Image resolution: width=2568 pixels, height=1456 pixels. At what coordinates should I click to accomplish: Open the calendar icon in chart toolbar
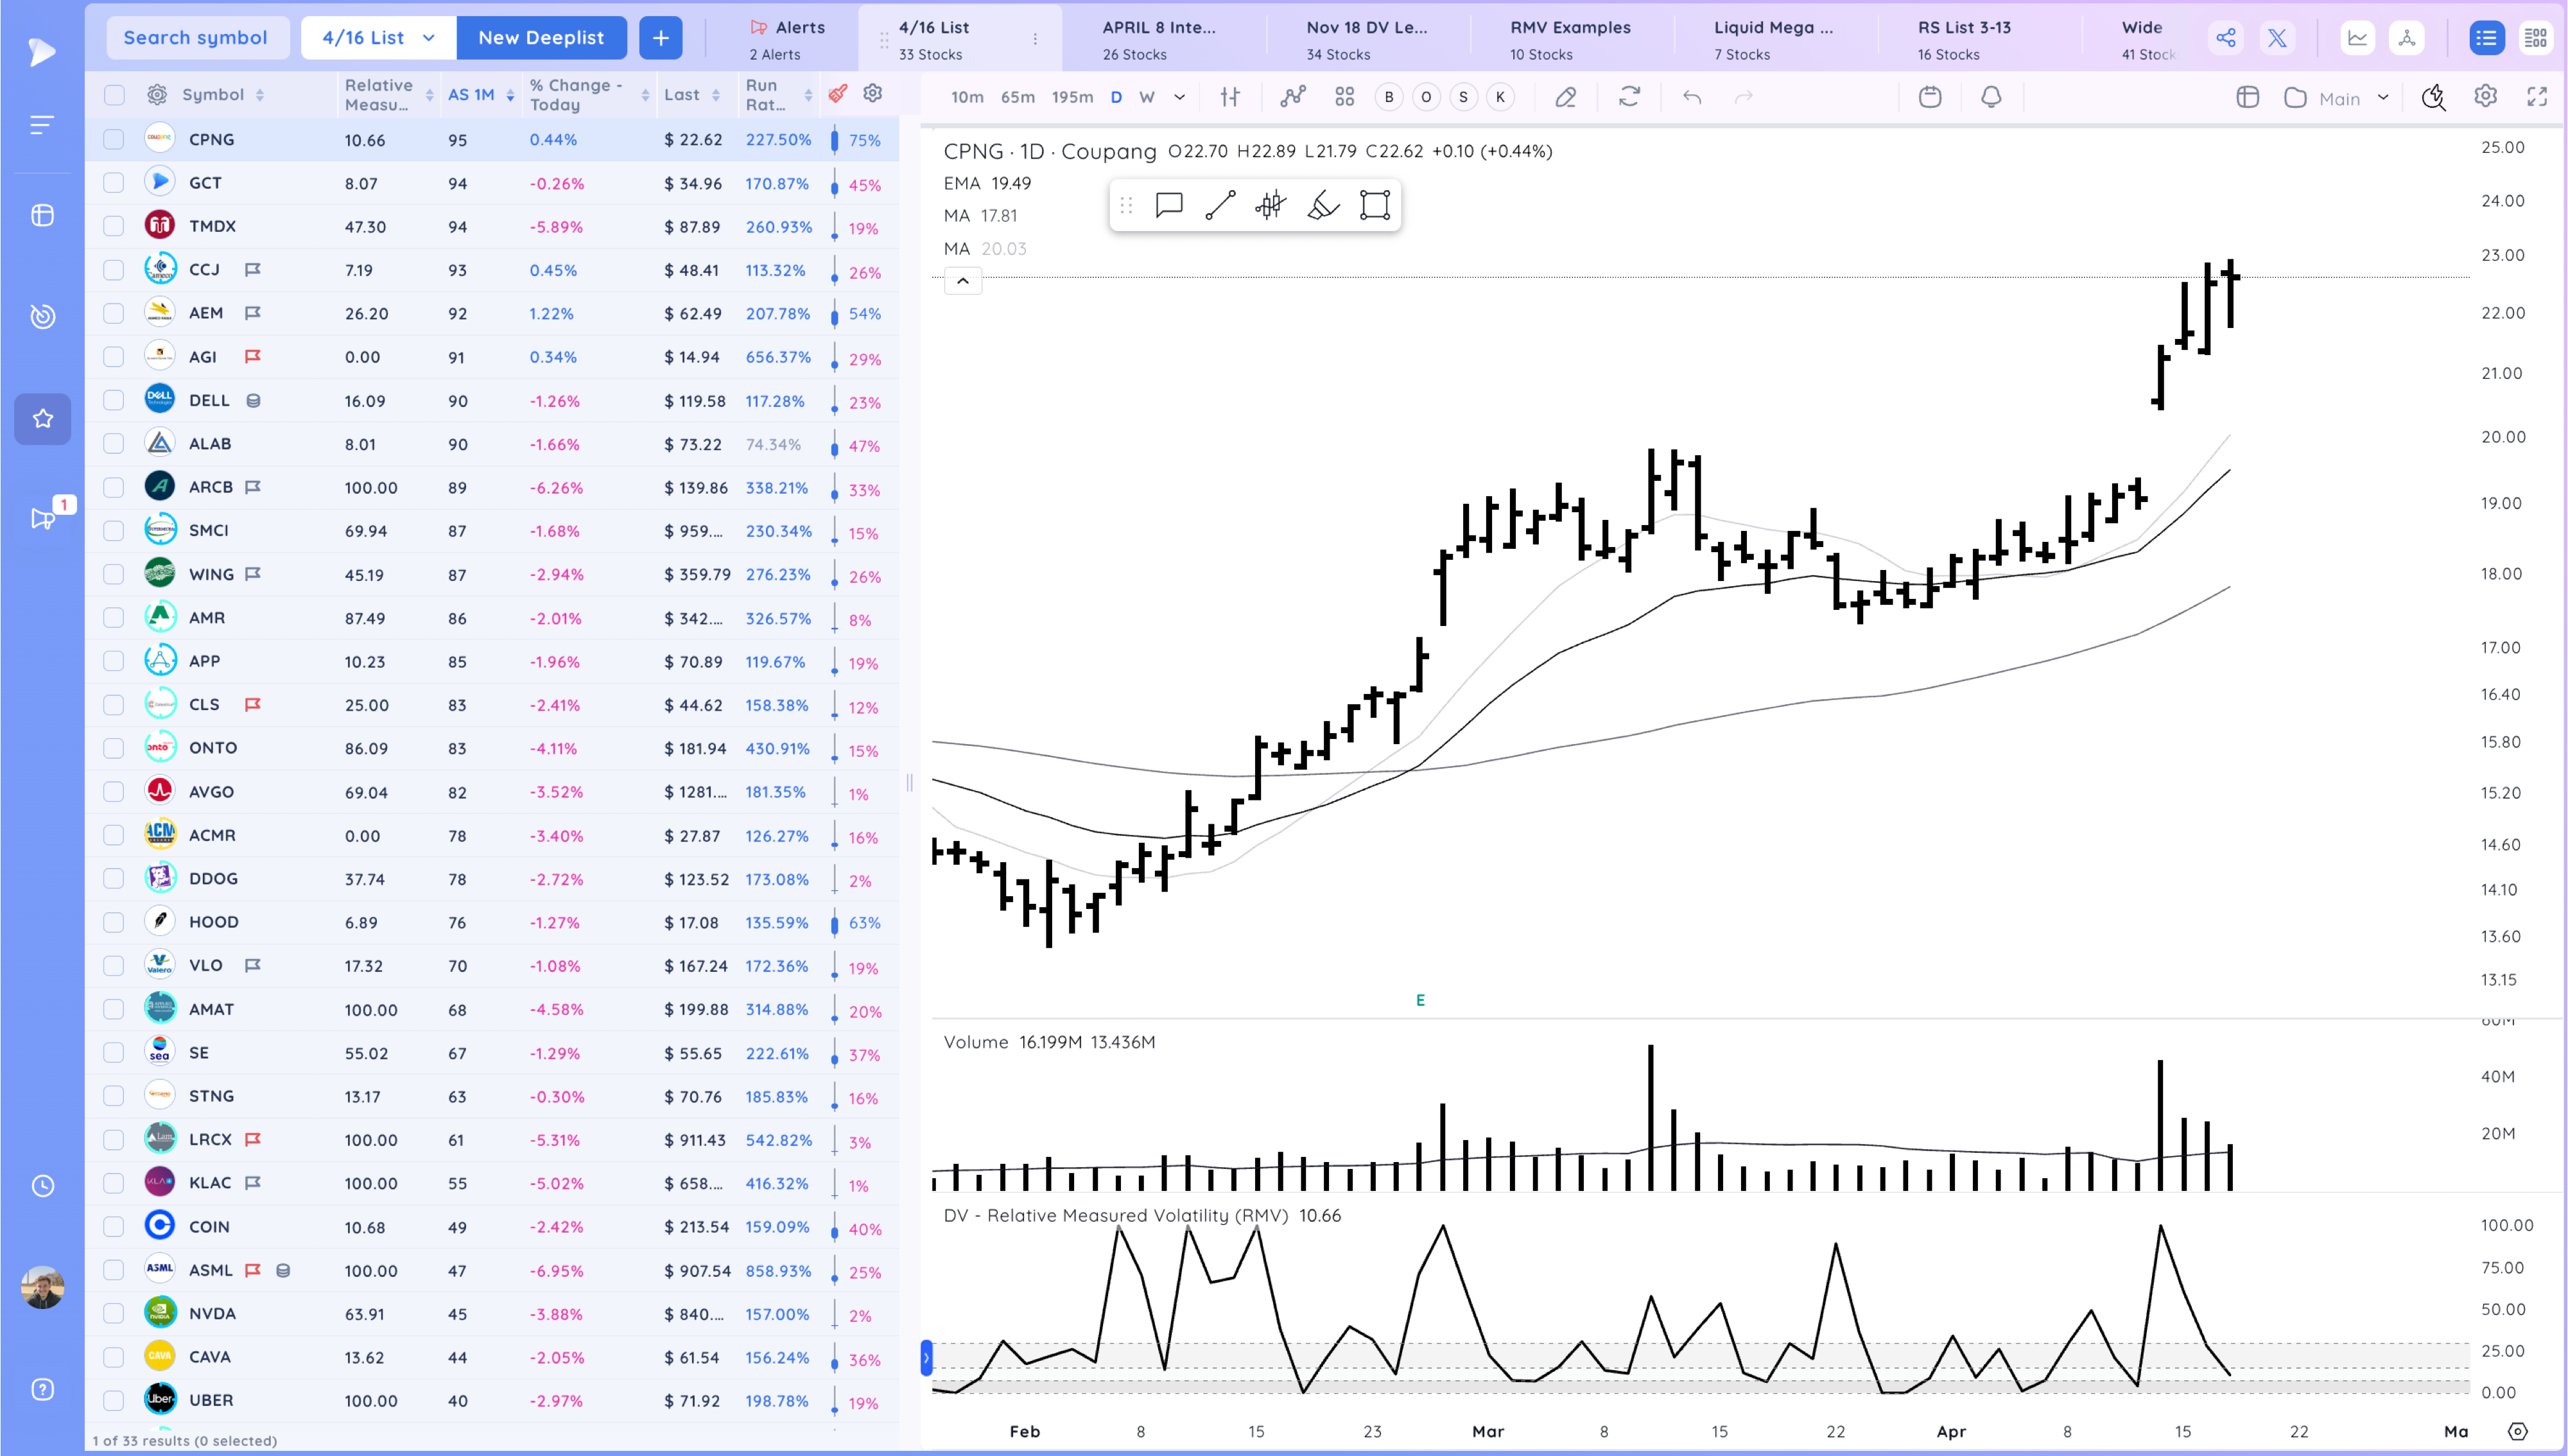[1930, 97]
